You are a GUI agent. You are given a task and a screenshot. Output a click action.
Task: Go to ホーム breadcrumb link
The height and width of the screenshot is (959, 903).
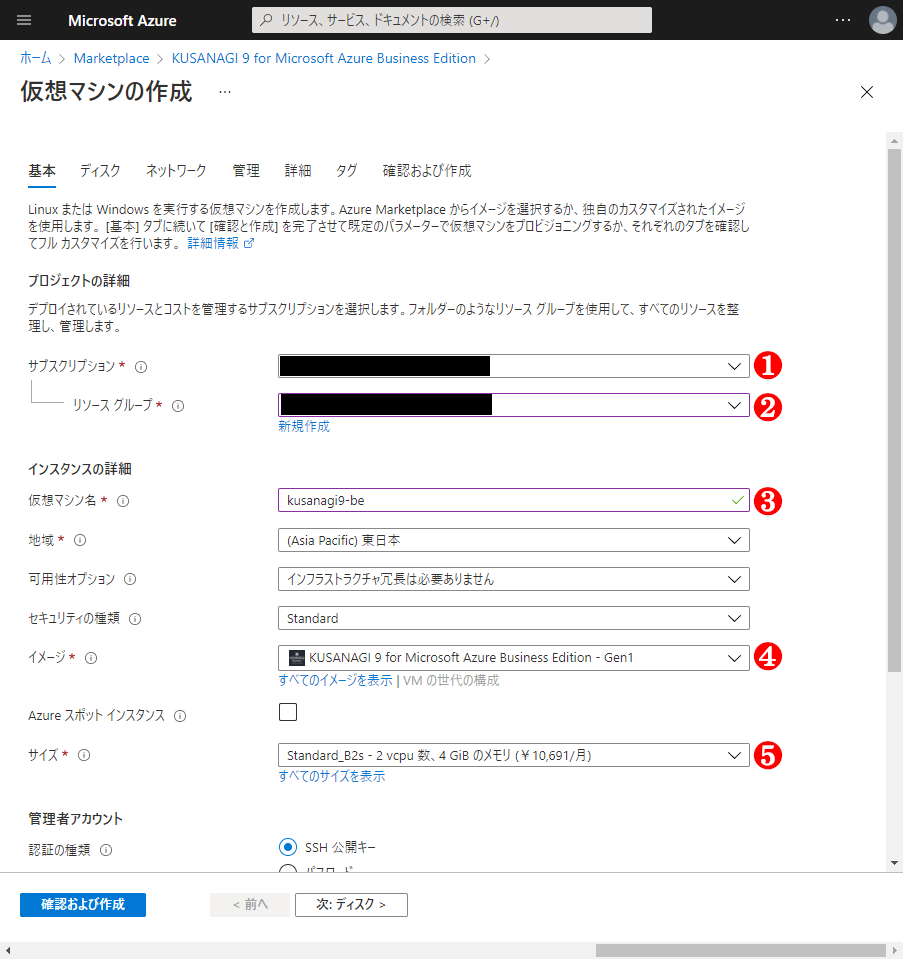pyautogui.click(x=35, y=58)
